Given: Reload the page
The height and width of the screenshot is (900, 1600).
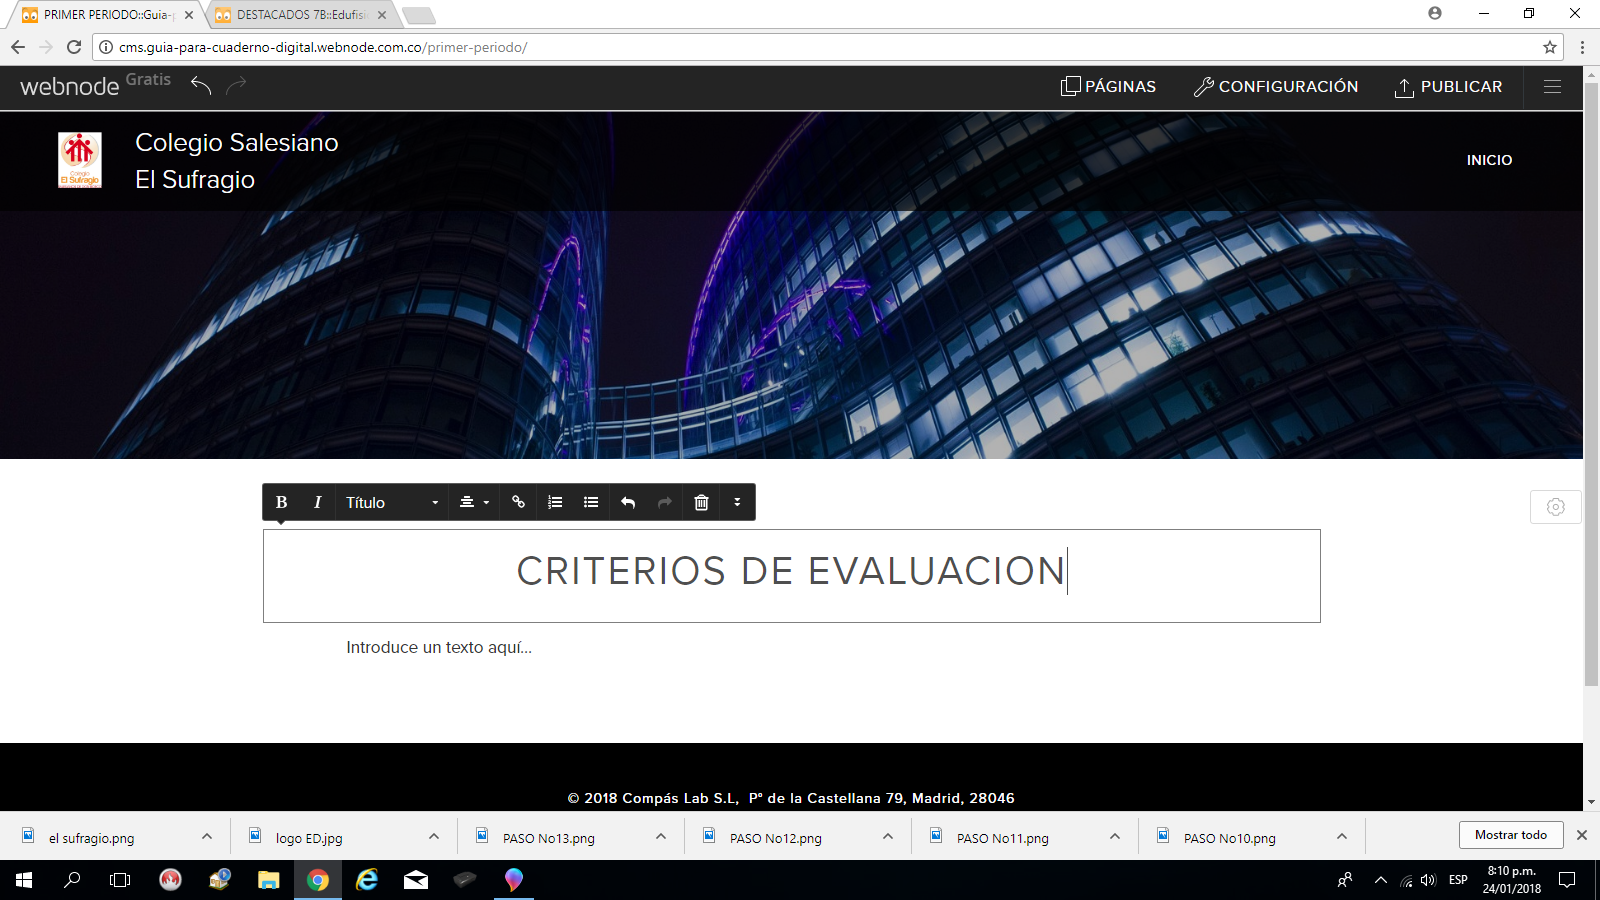Looking at the screenshot, I should coord(74,47).
